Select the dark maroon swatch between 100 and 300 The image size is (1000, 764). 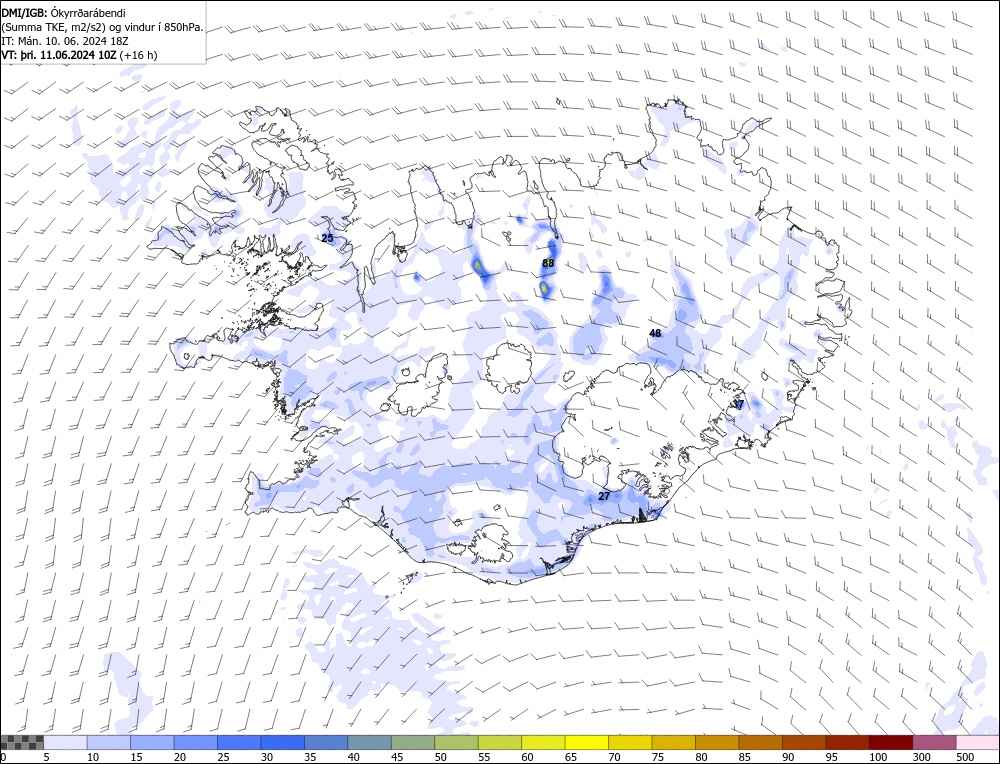[890, 742]
